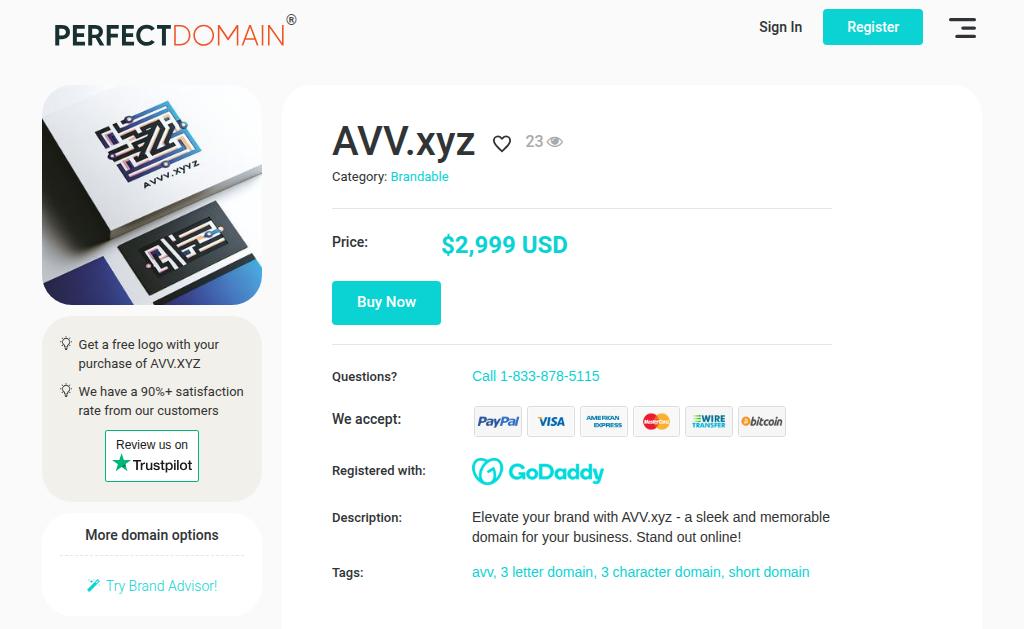Click the PayPal payment icon
The height and width of the screenshot is (629, 1024).
(498, 422)
